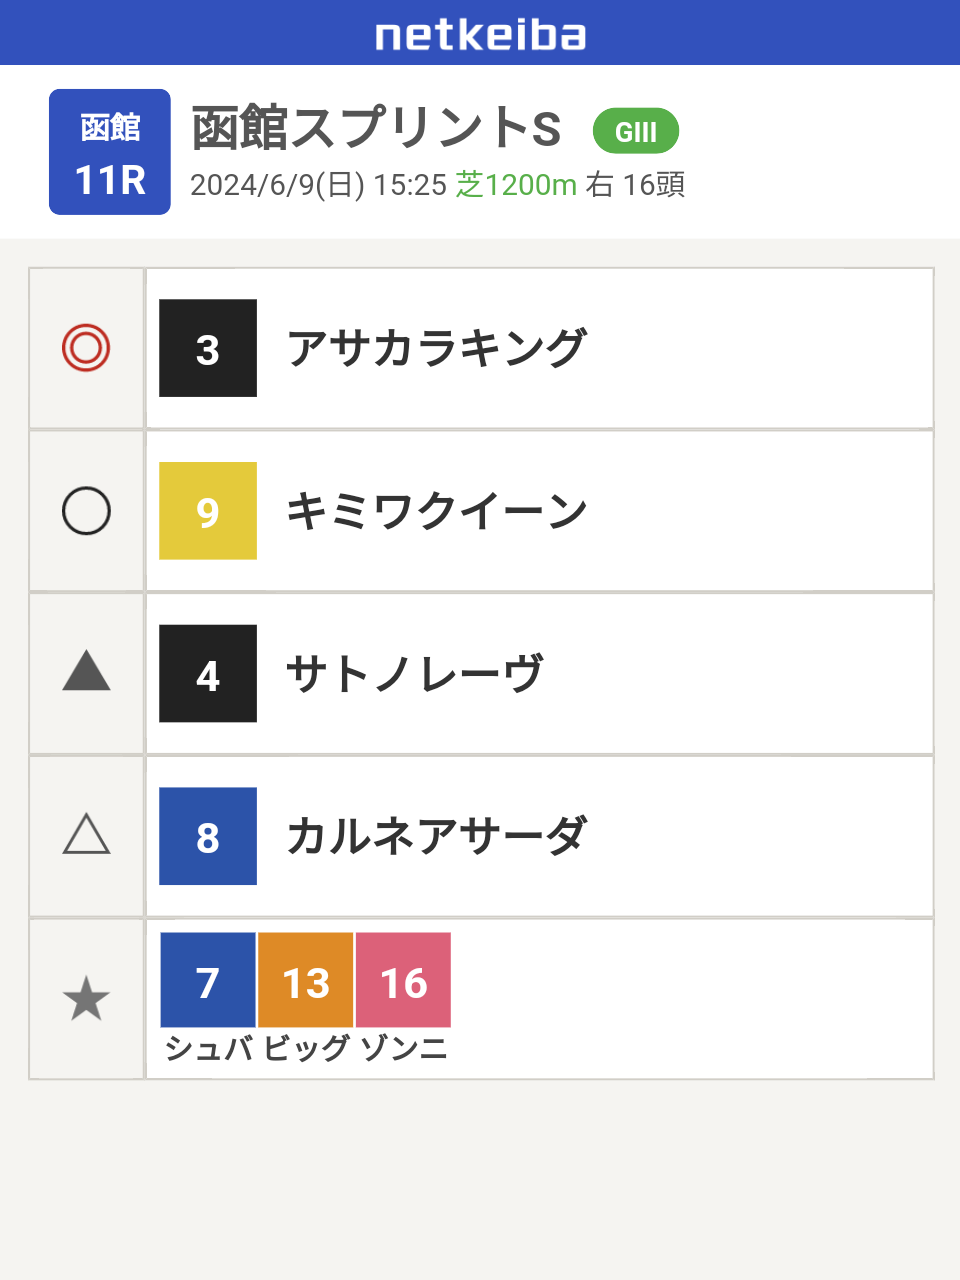Click the single circle prediction mark
This screenshot has width=960, height=1280.
86,511
